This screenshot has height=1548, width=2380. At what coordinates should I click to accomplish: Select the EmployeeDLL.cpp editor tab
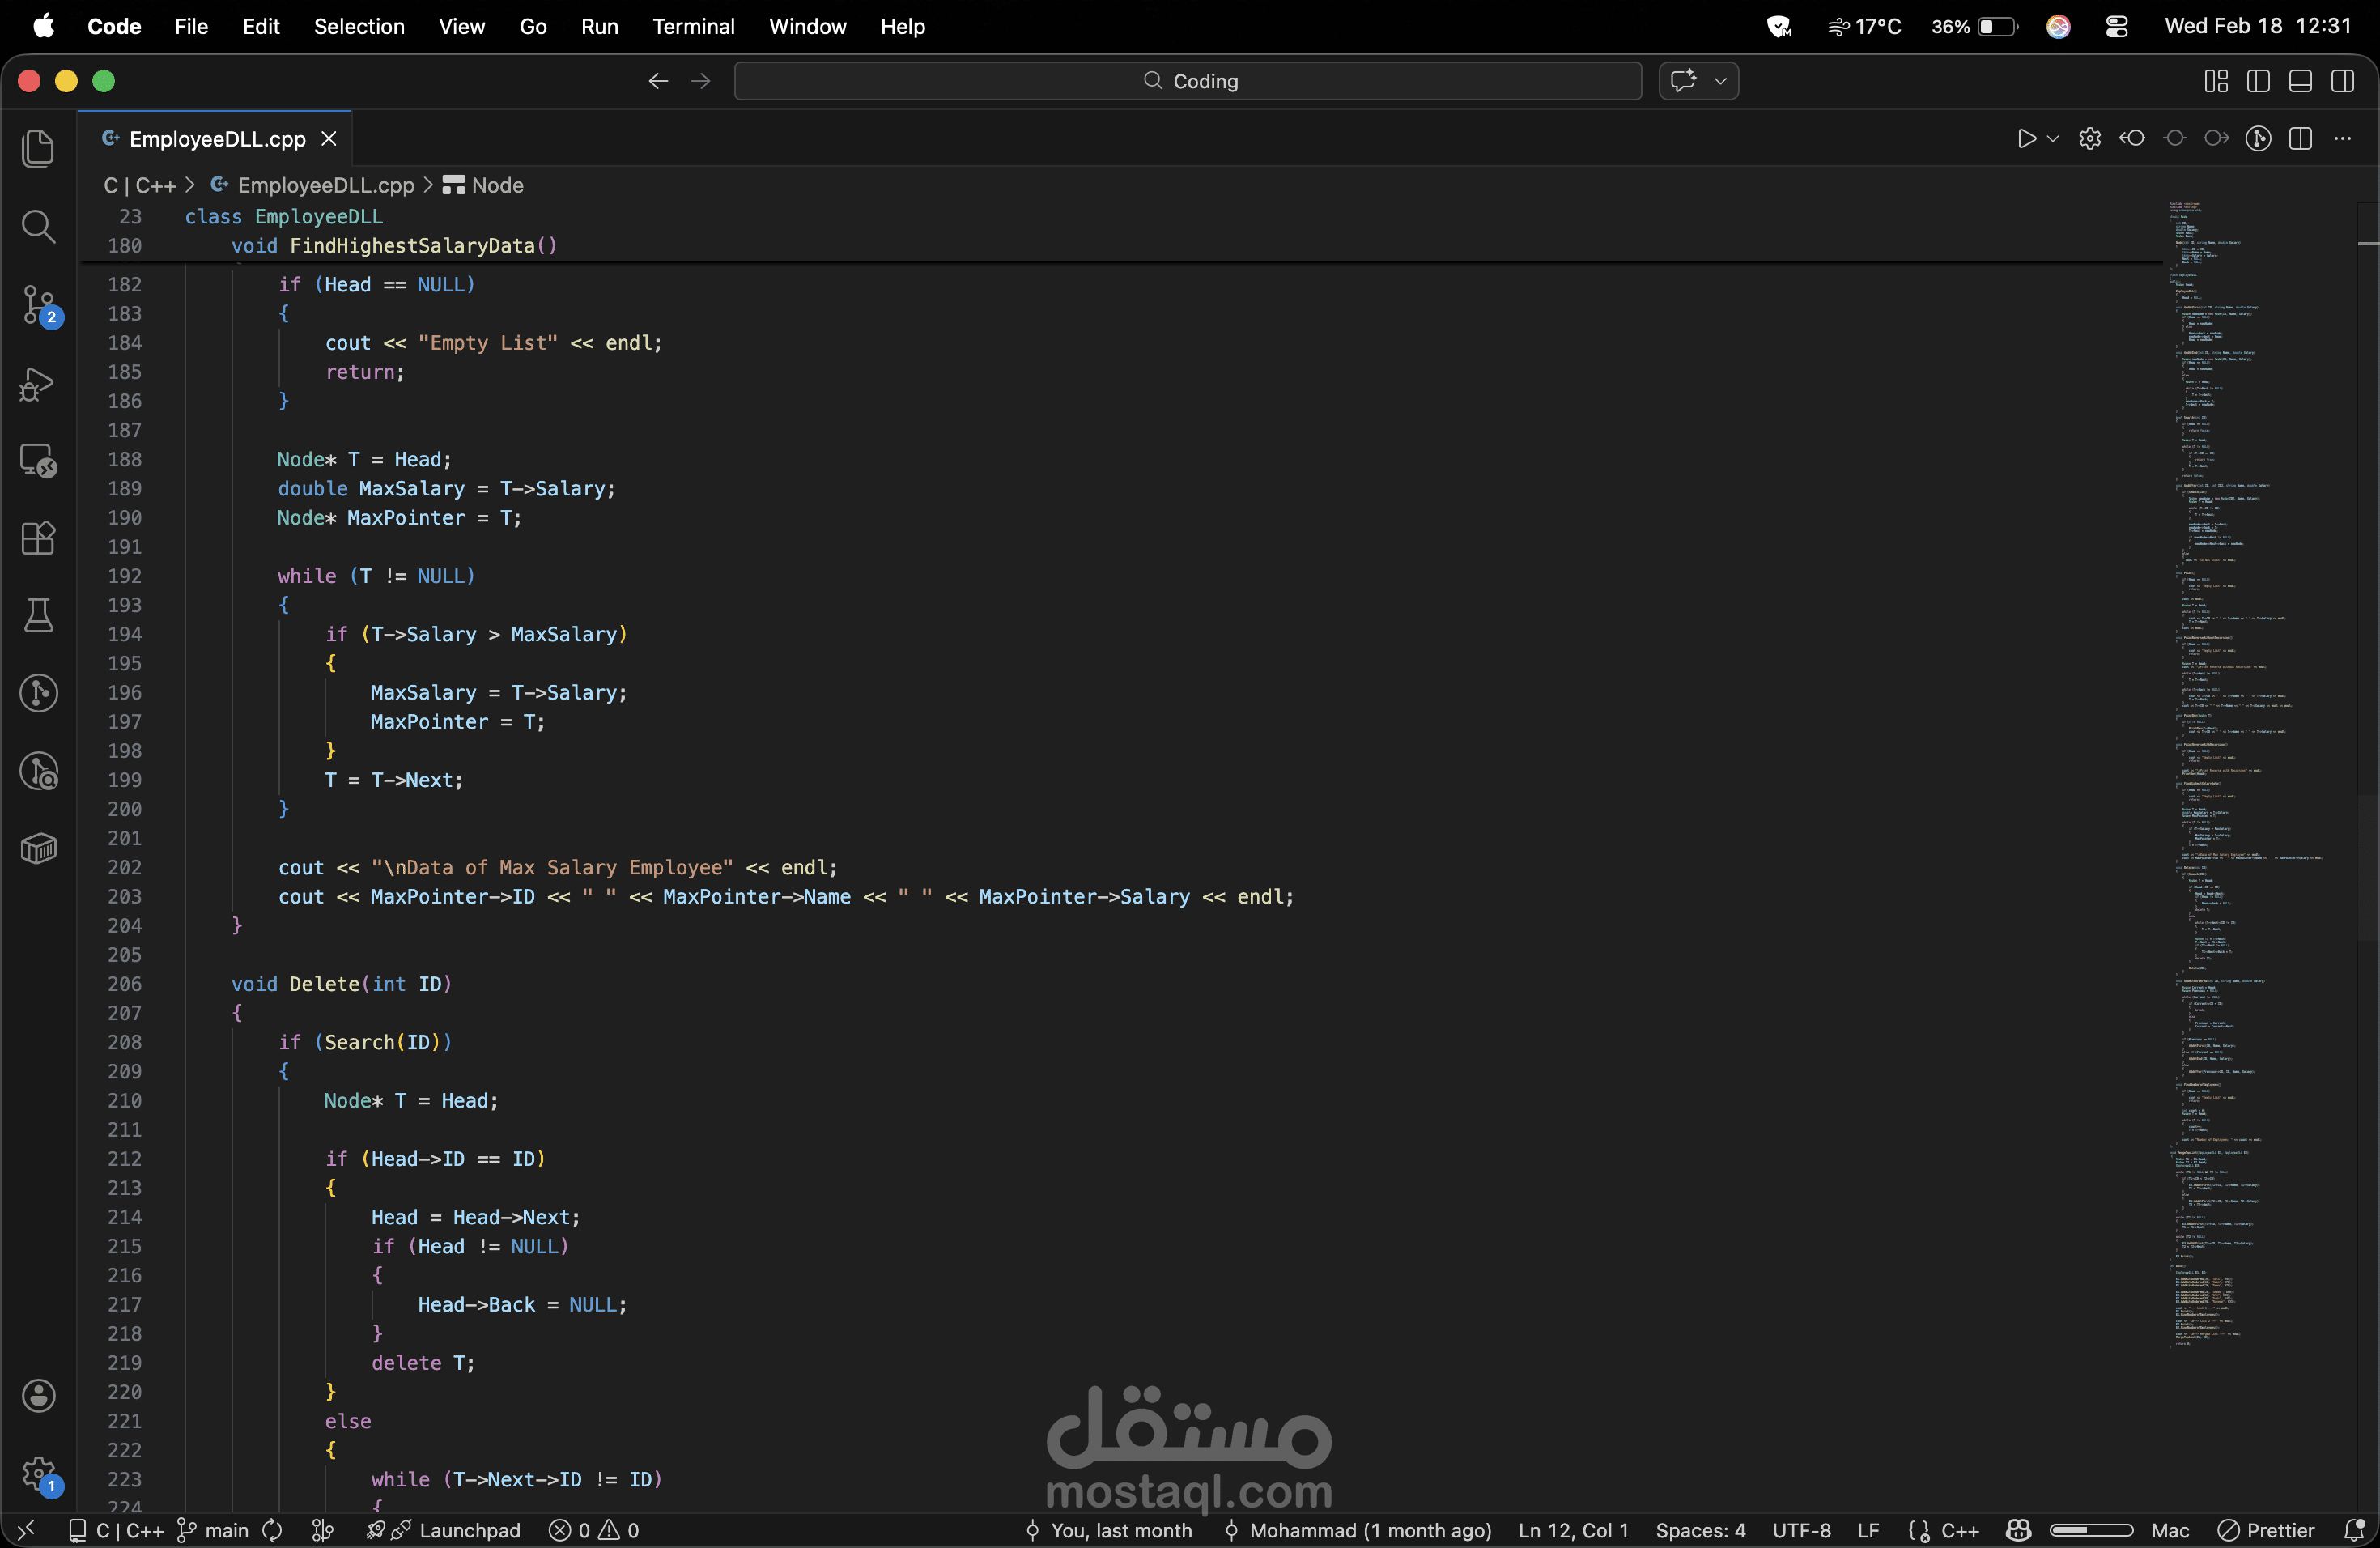pyautogui.click(x=217, y=139)
